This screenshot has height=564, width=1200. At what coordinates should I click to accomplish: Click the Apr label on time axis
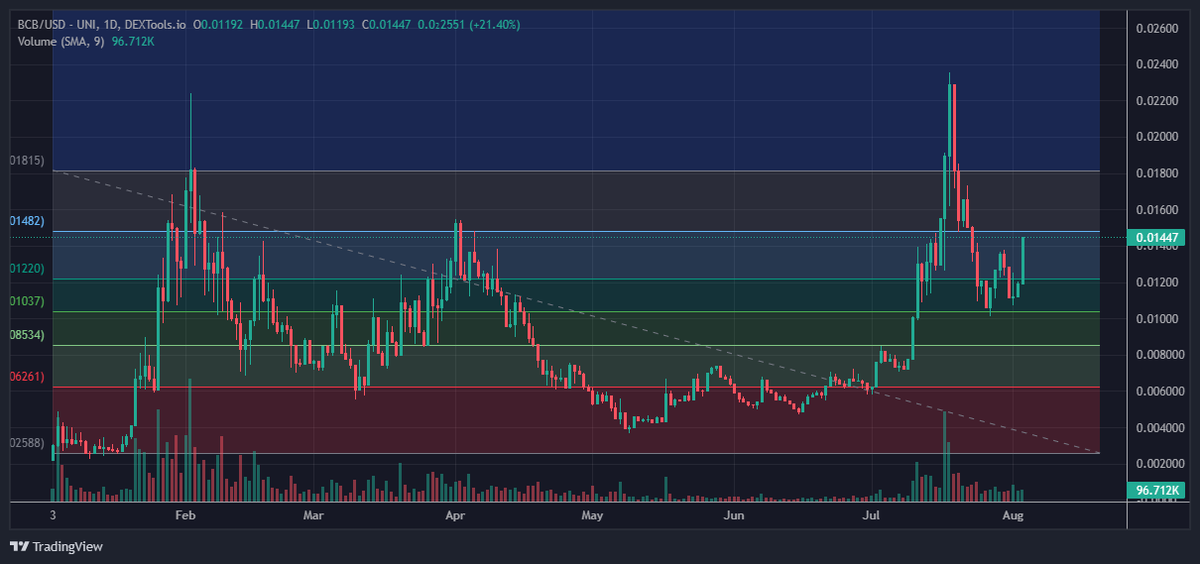455,516
